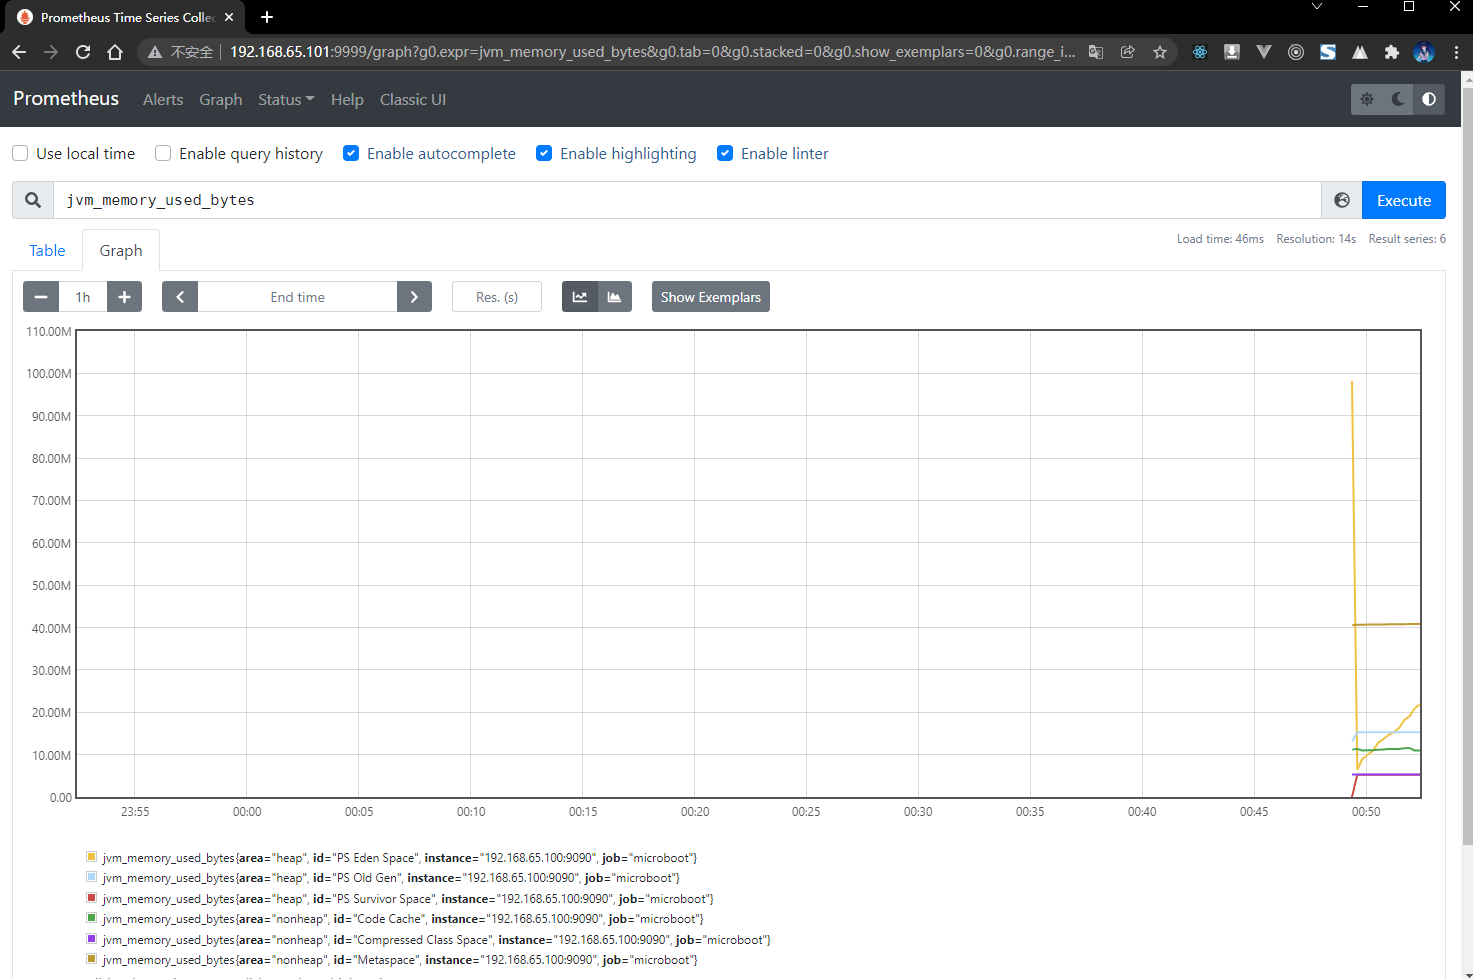This screenshot has width=1473, height=979.
Task: Open the browser three-dot menu
Action: (1456, 52)
